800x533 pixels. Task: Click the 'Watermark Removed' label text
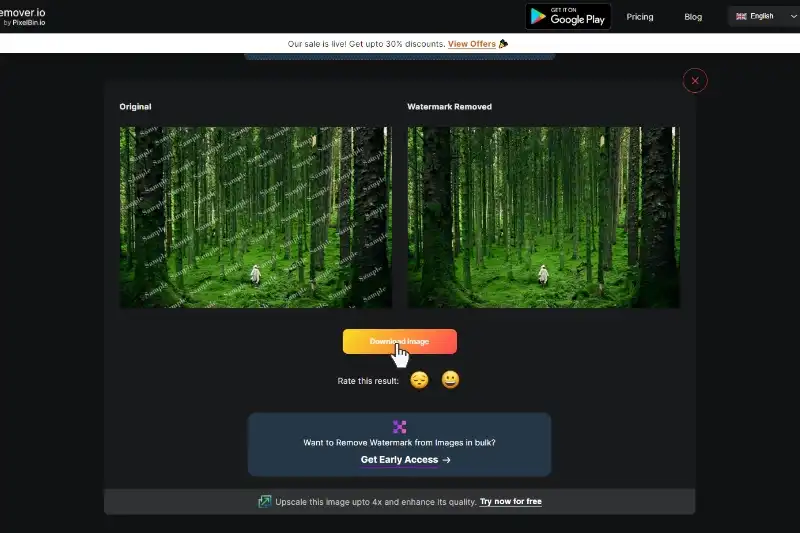(x=449, y=107)
